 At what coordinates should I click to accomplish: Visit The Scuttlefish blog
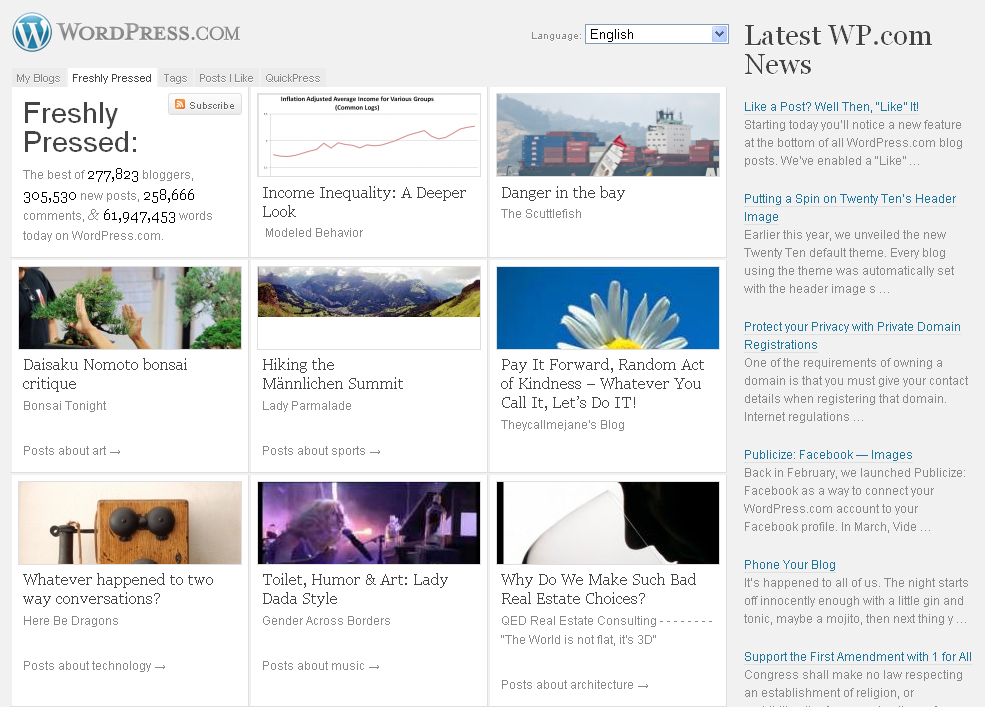click(541, 214)
